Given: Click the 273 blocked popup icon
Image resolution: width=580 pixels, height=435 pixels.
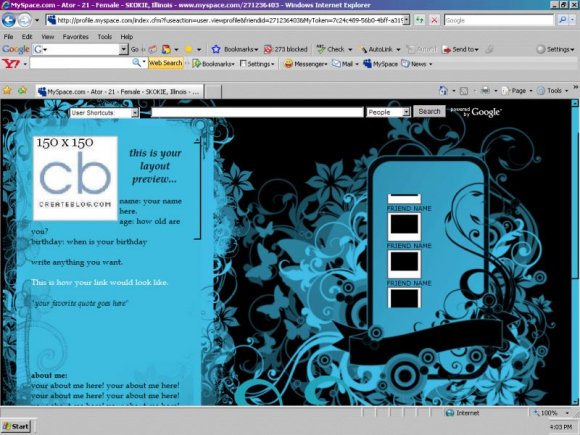Looking at the screenshot, I should 286,49.
